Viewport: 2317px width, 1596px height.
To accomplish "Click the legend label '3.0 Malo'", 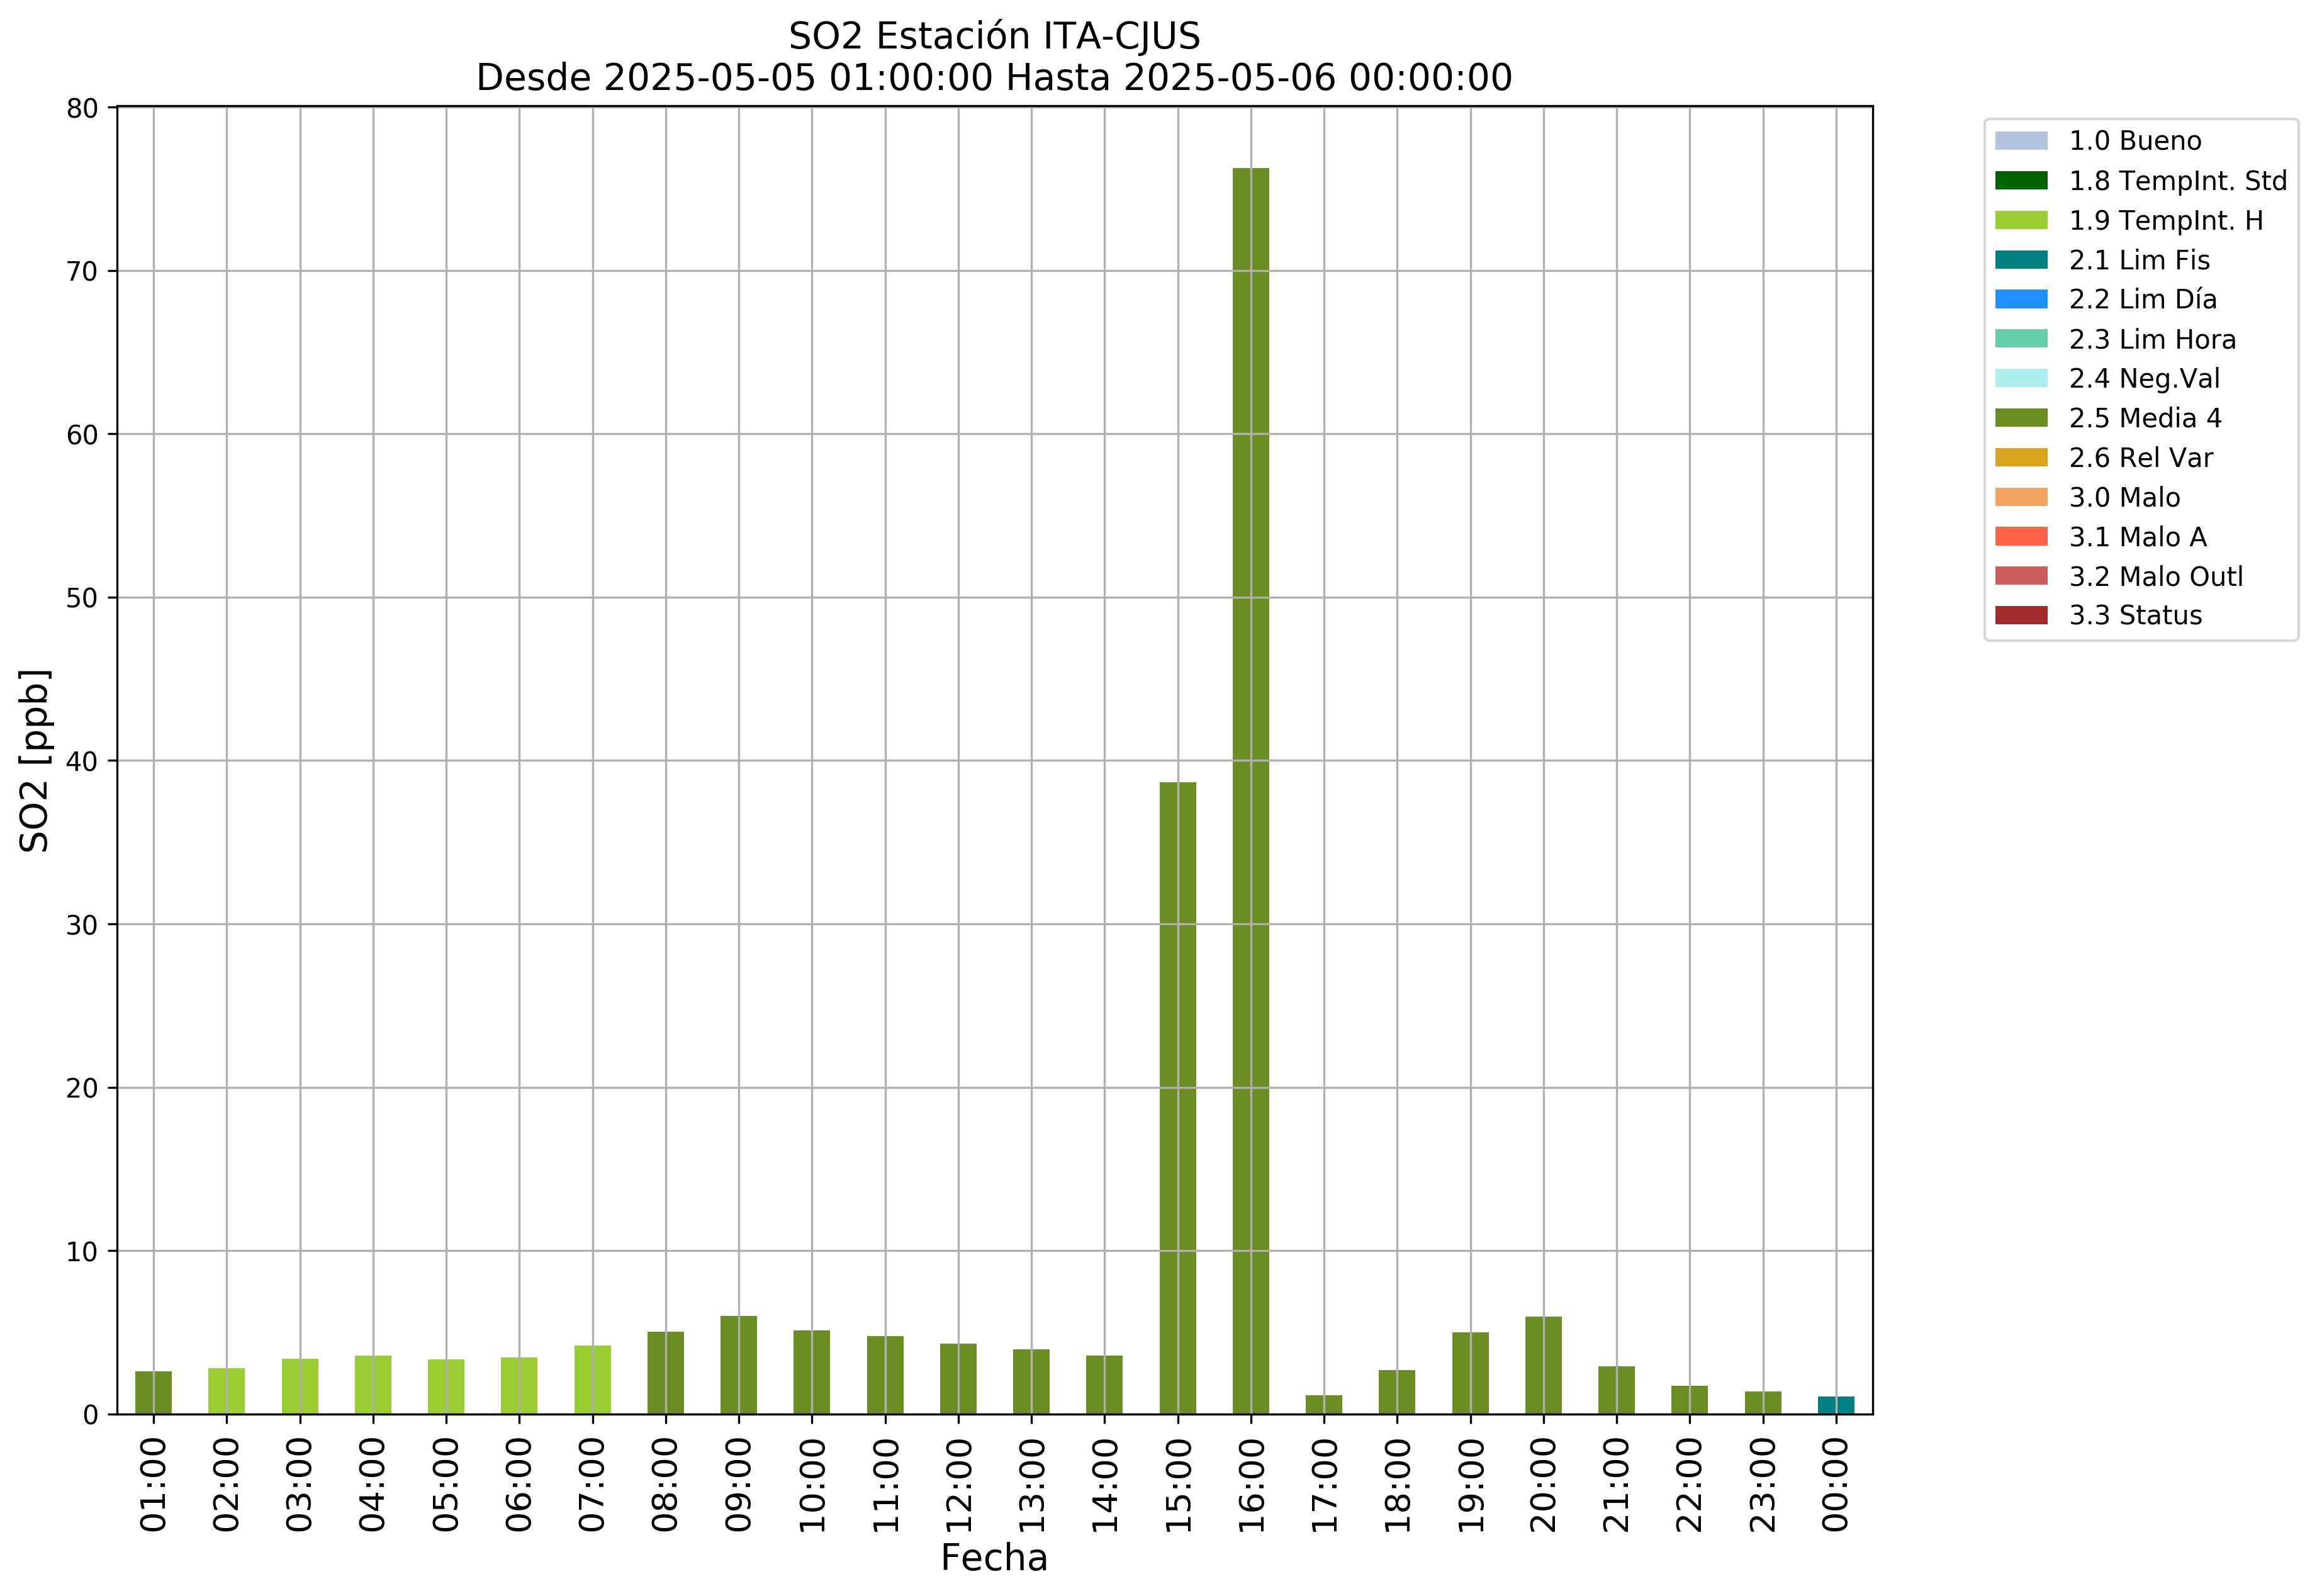I will 2124,497.
